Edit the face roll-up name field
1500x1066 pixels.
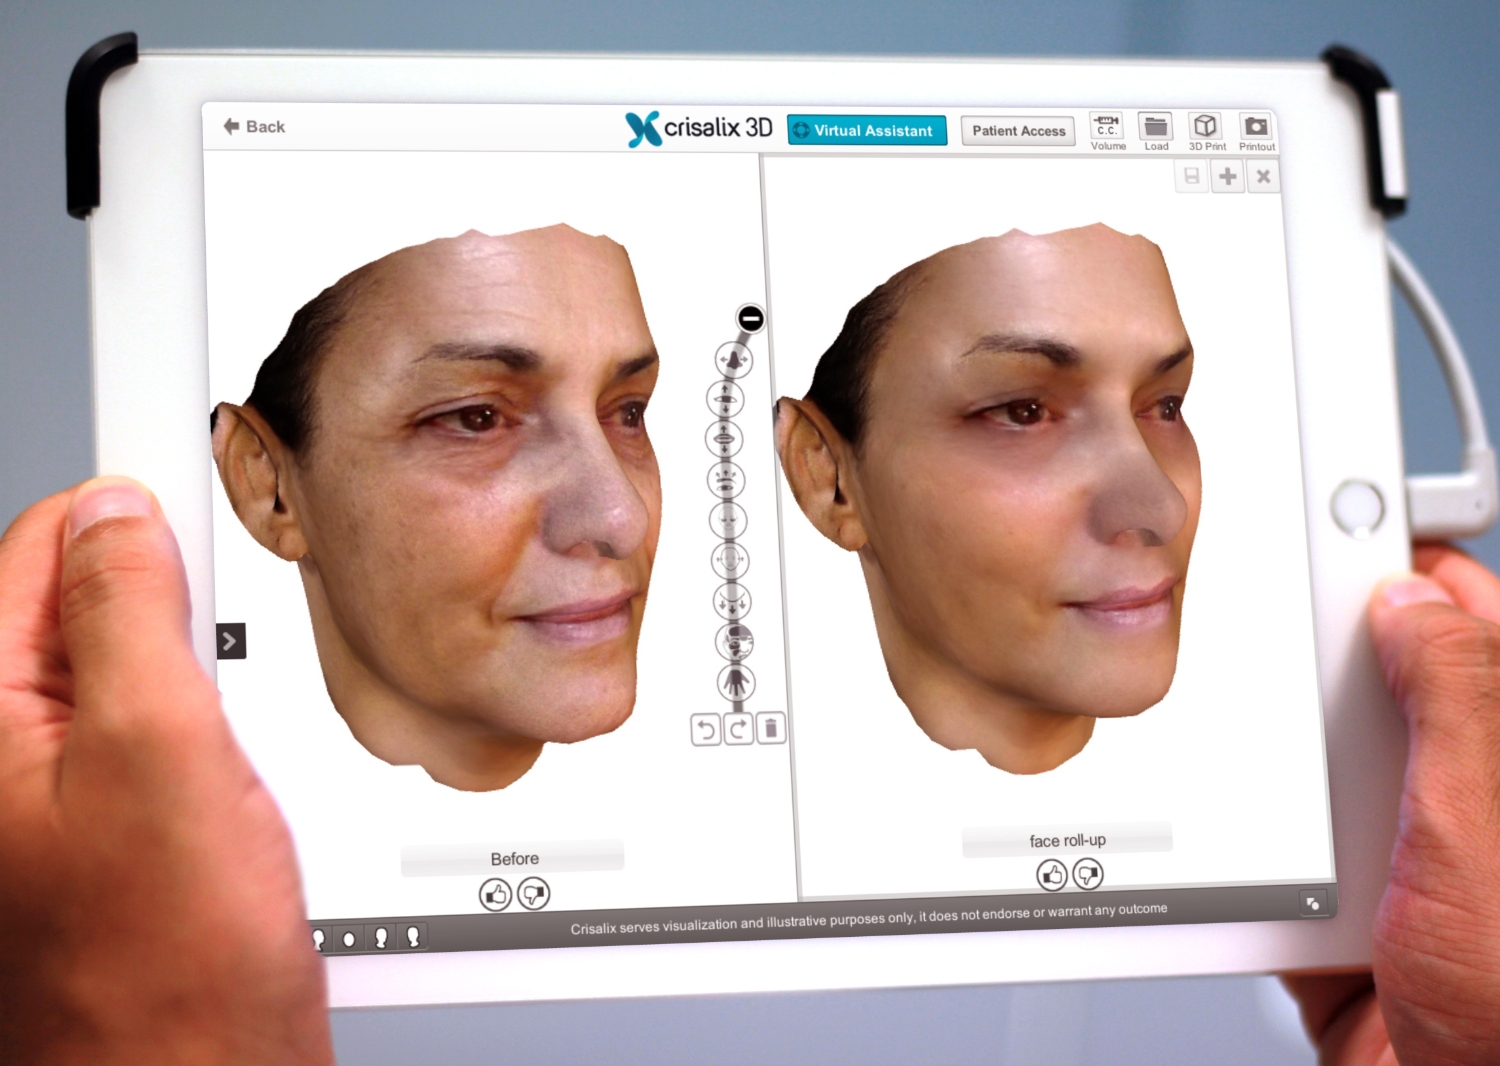coord(1067,841)
